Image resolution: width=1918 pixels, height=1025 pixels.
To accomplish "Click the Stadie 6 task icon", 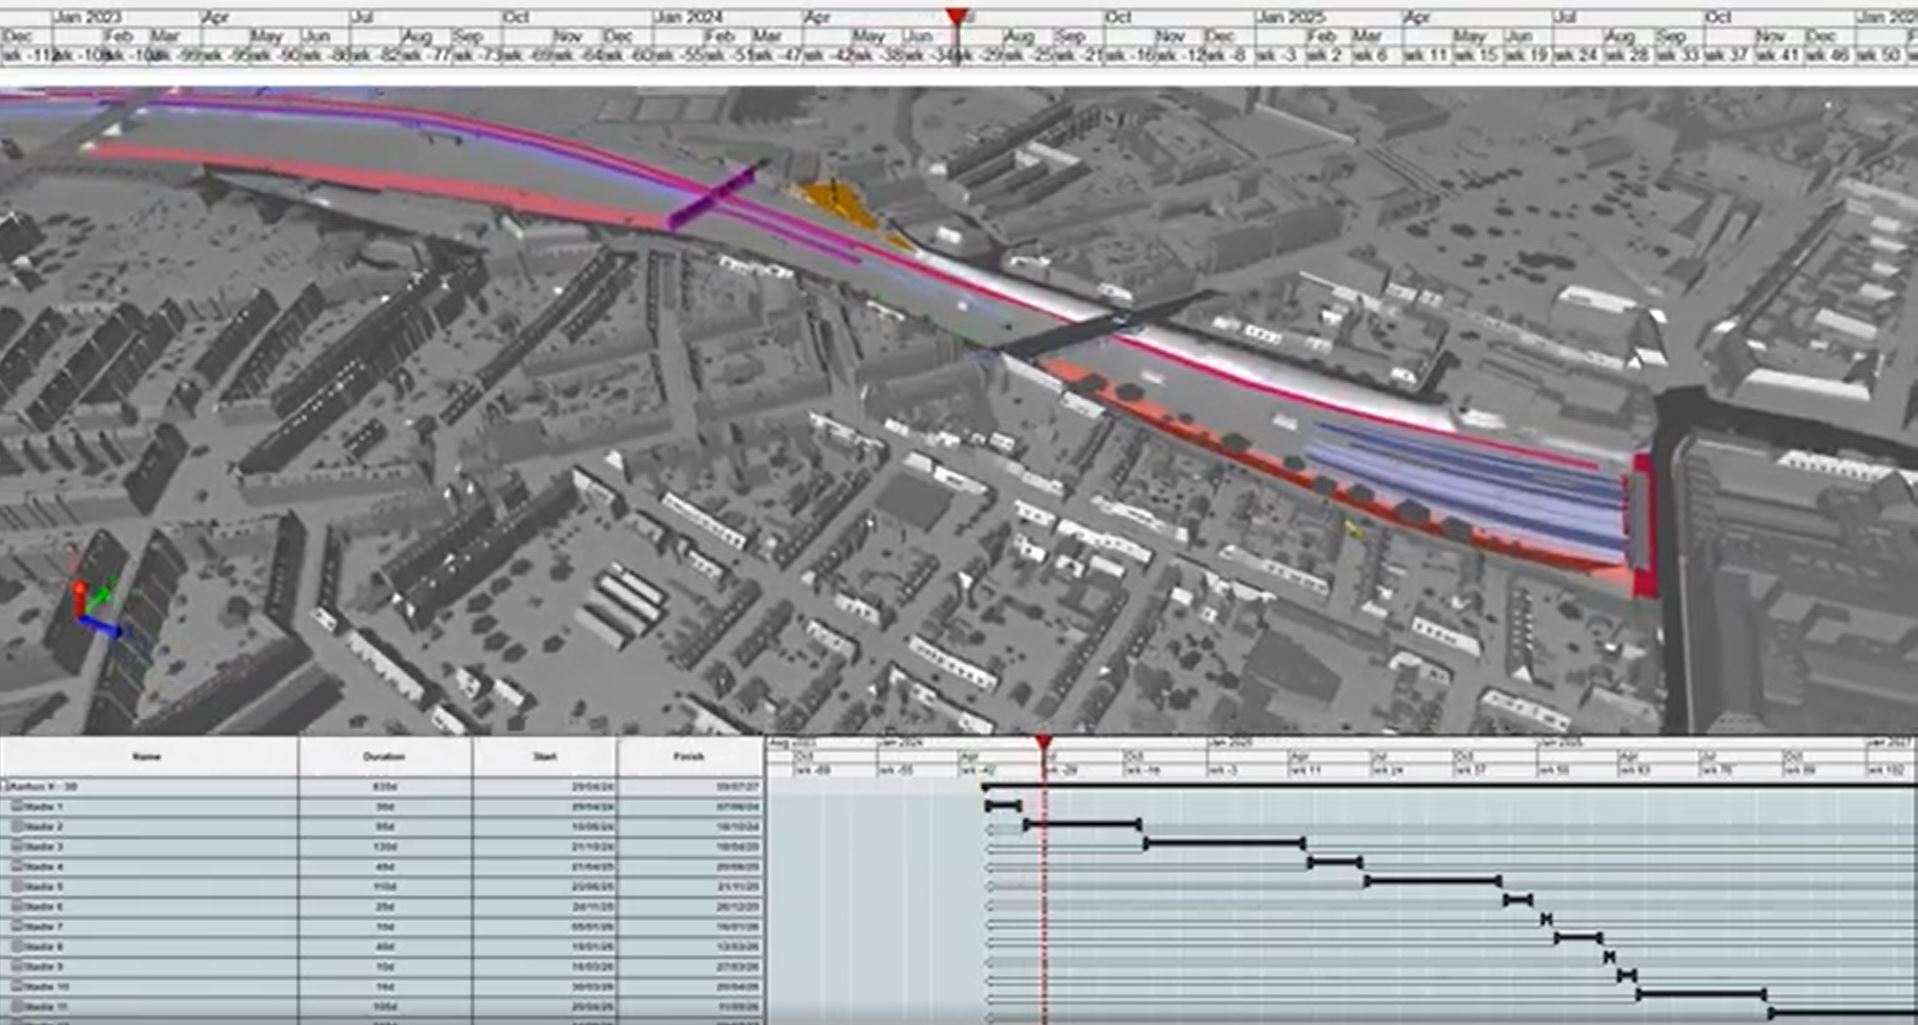I will click(x=17, y=907).
